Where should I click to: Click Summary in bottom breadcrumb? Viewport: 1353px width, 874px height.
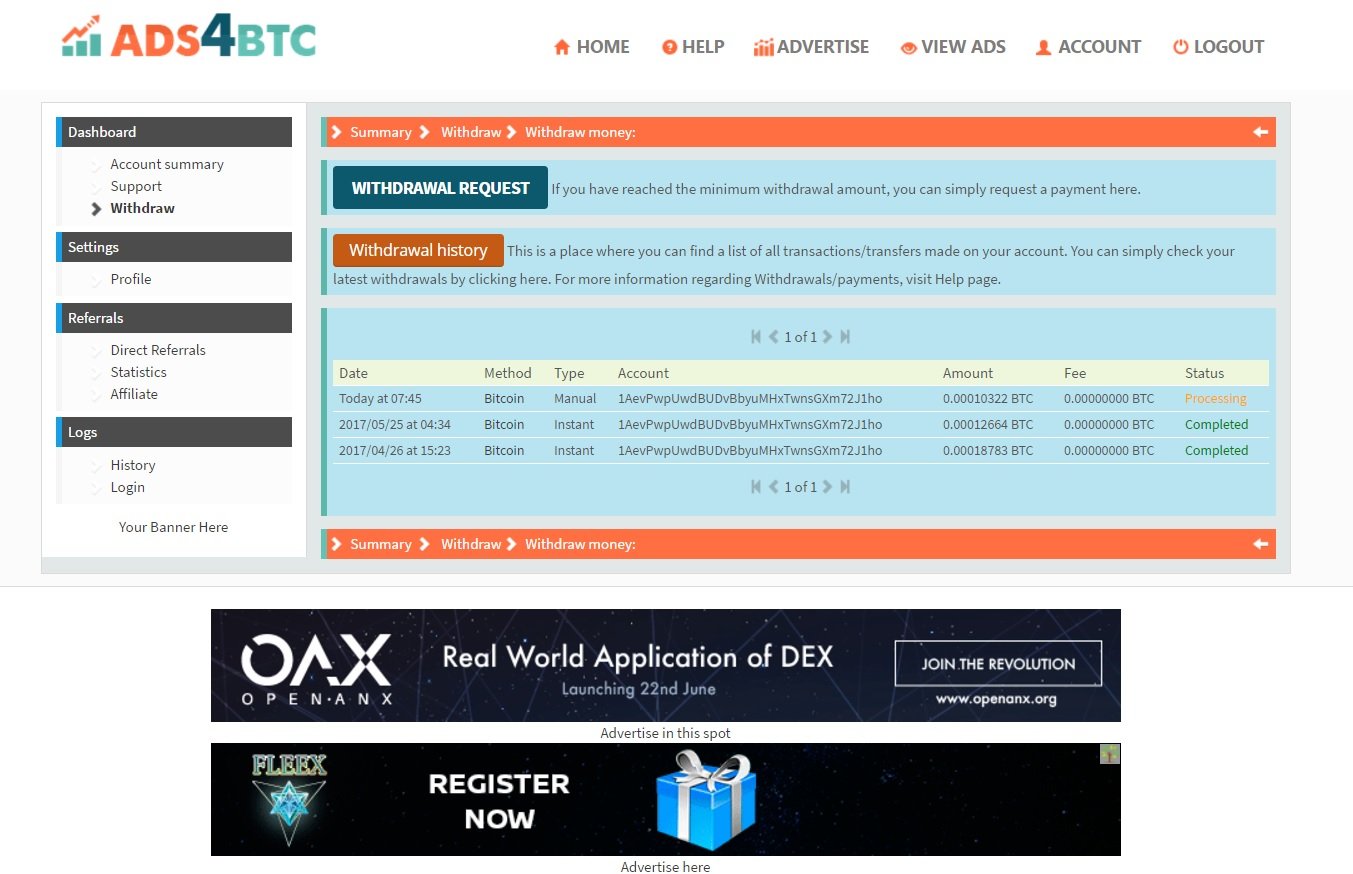tap(381, 544)
